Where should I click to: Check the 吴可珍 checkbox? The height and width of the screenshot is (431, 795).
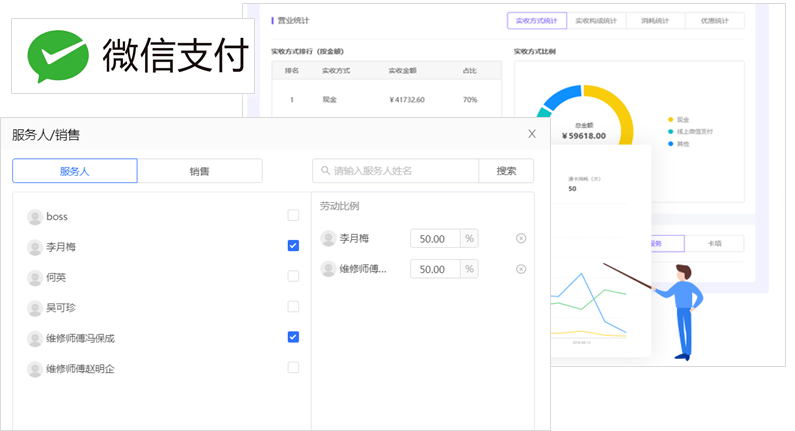click(x=293, y=307)
